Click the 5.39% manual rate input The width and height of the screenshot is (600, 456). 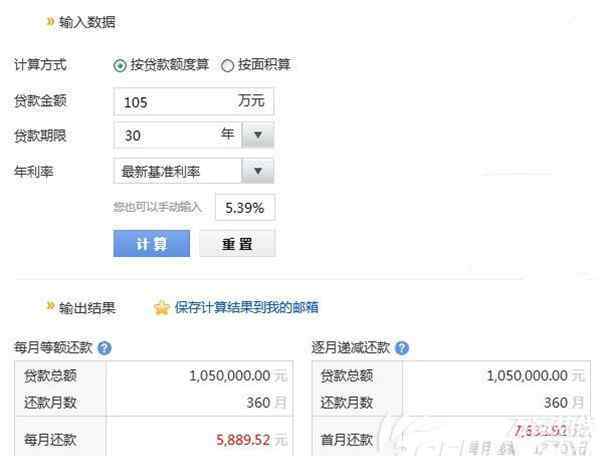pyautogui.click(x=245, y=207)
